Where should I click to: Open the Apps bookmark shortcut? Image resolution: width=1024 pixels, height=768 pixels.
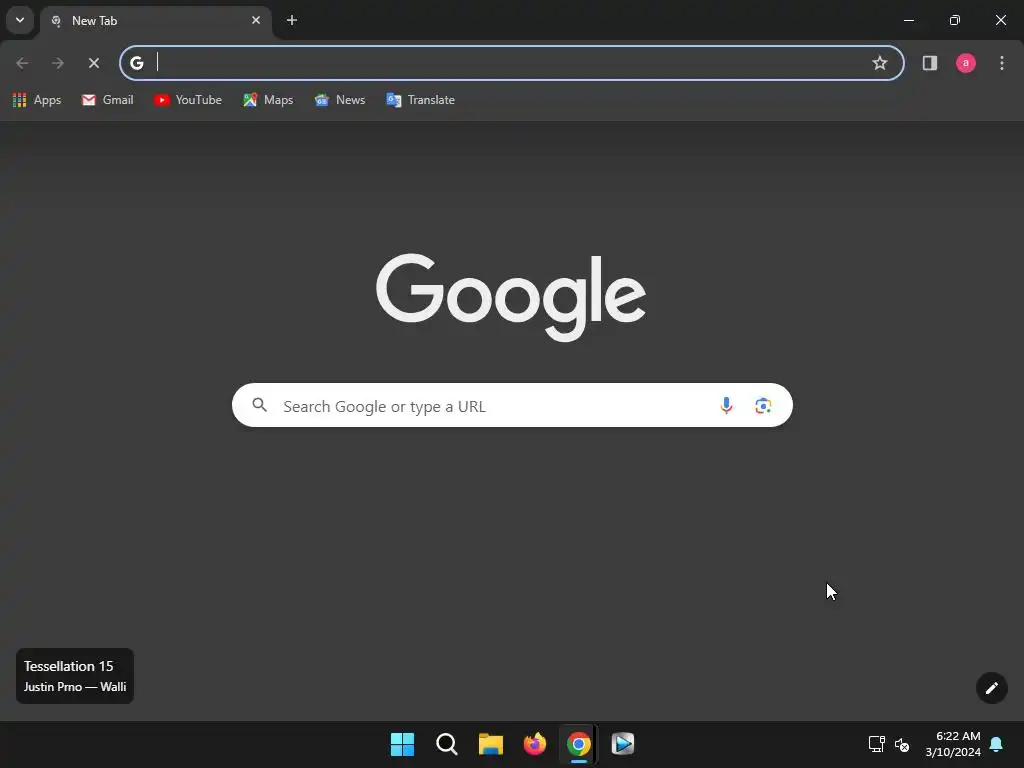(37, 100)
